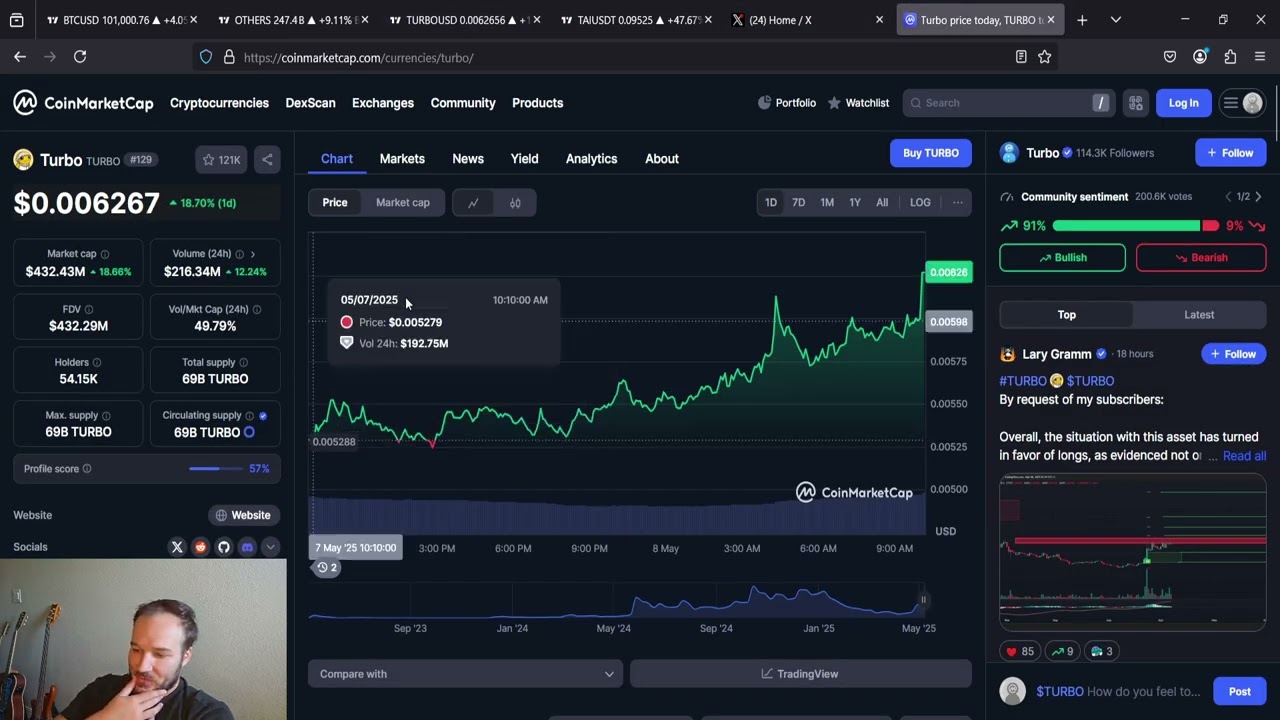
Task: Open Firefox account icon
Action: pyautogui.click(x=1200, y=57)
